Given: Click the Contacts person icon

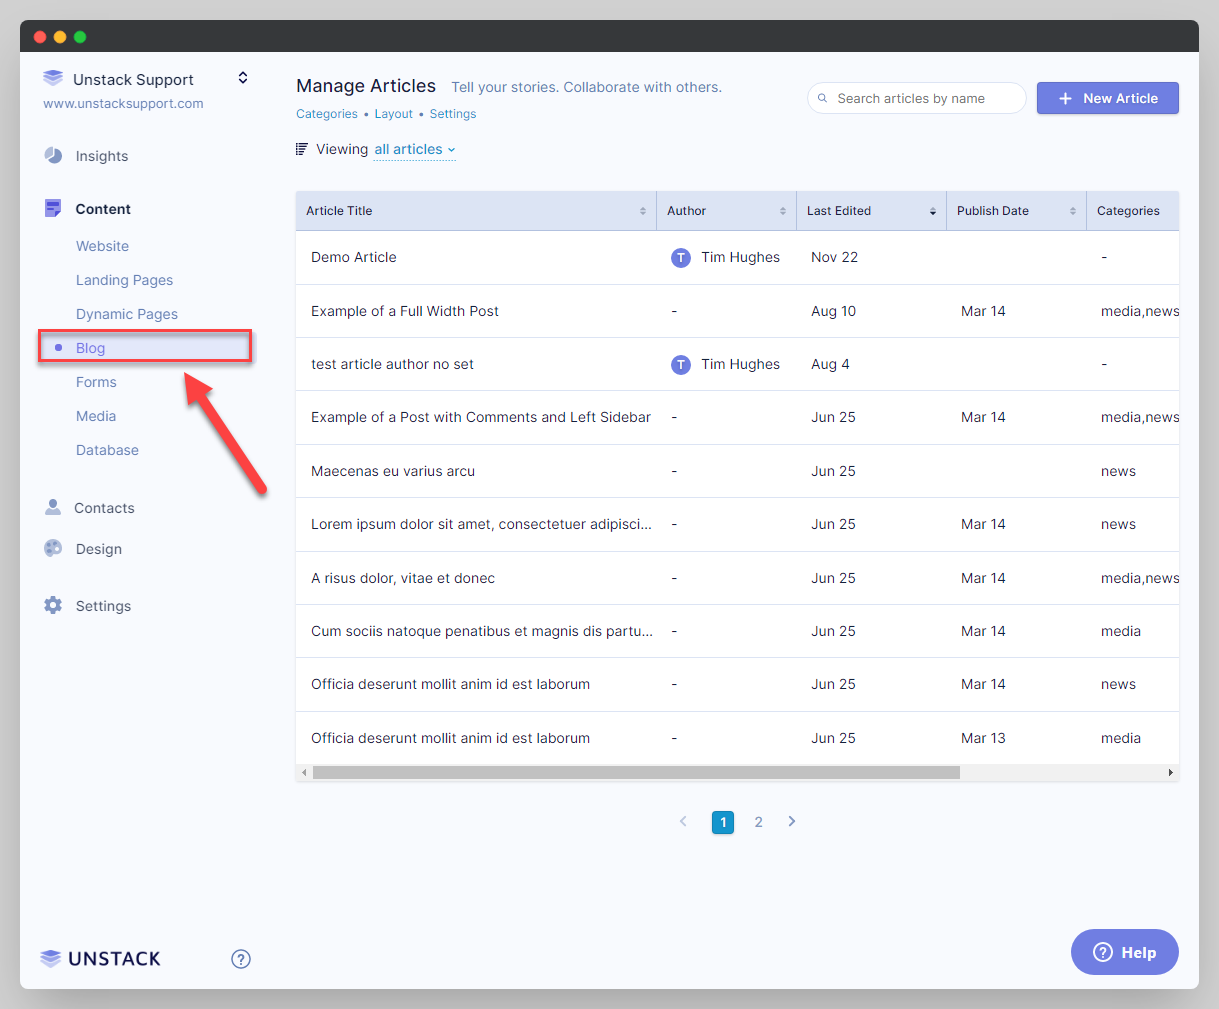Looking at the screenshot, I should point(53,507).
